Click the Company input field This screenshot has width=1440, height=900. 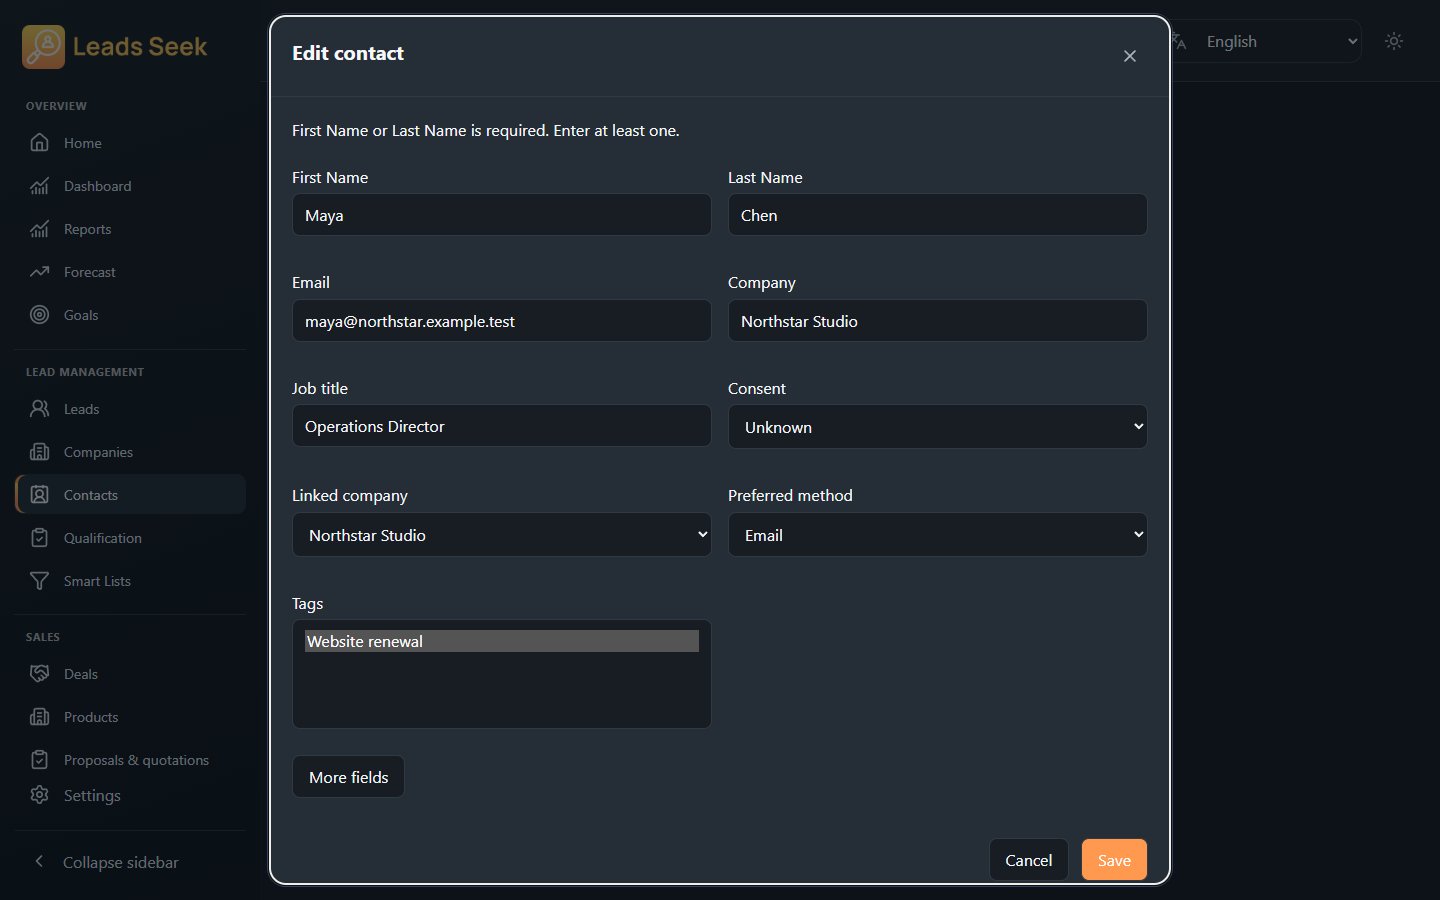click(x=937, y=321)
